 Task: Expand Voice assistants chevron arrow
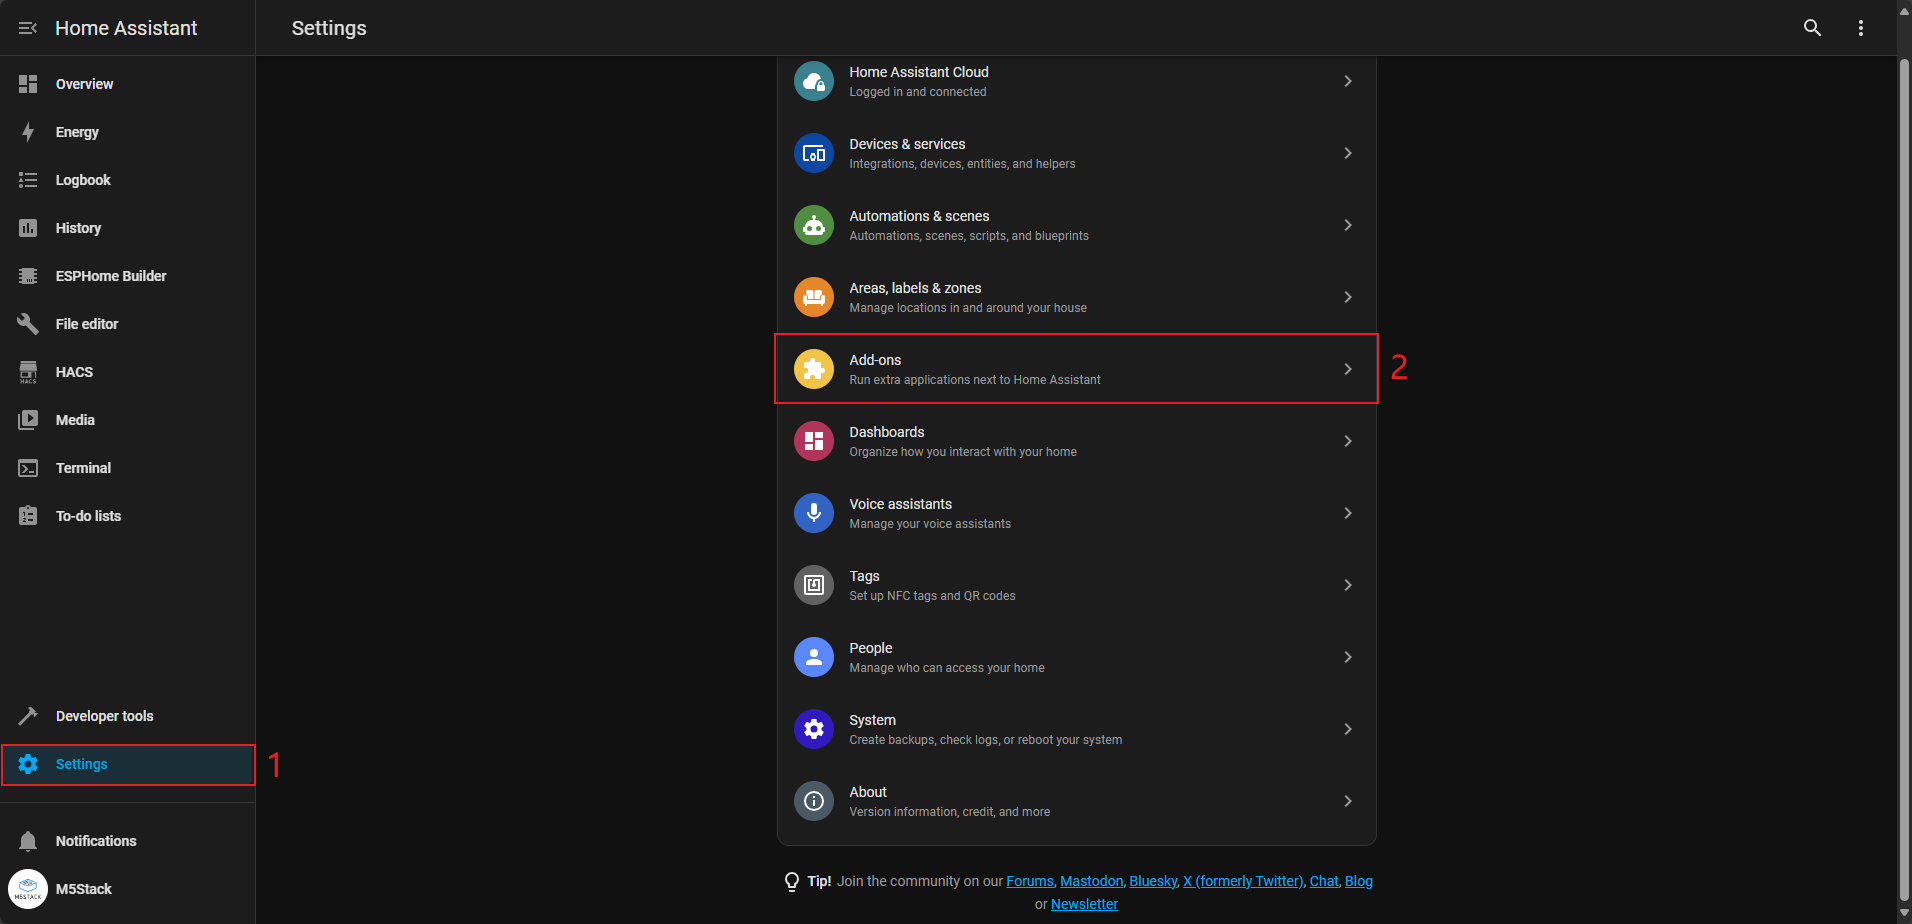(x=1348, y=513)
